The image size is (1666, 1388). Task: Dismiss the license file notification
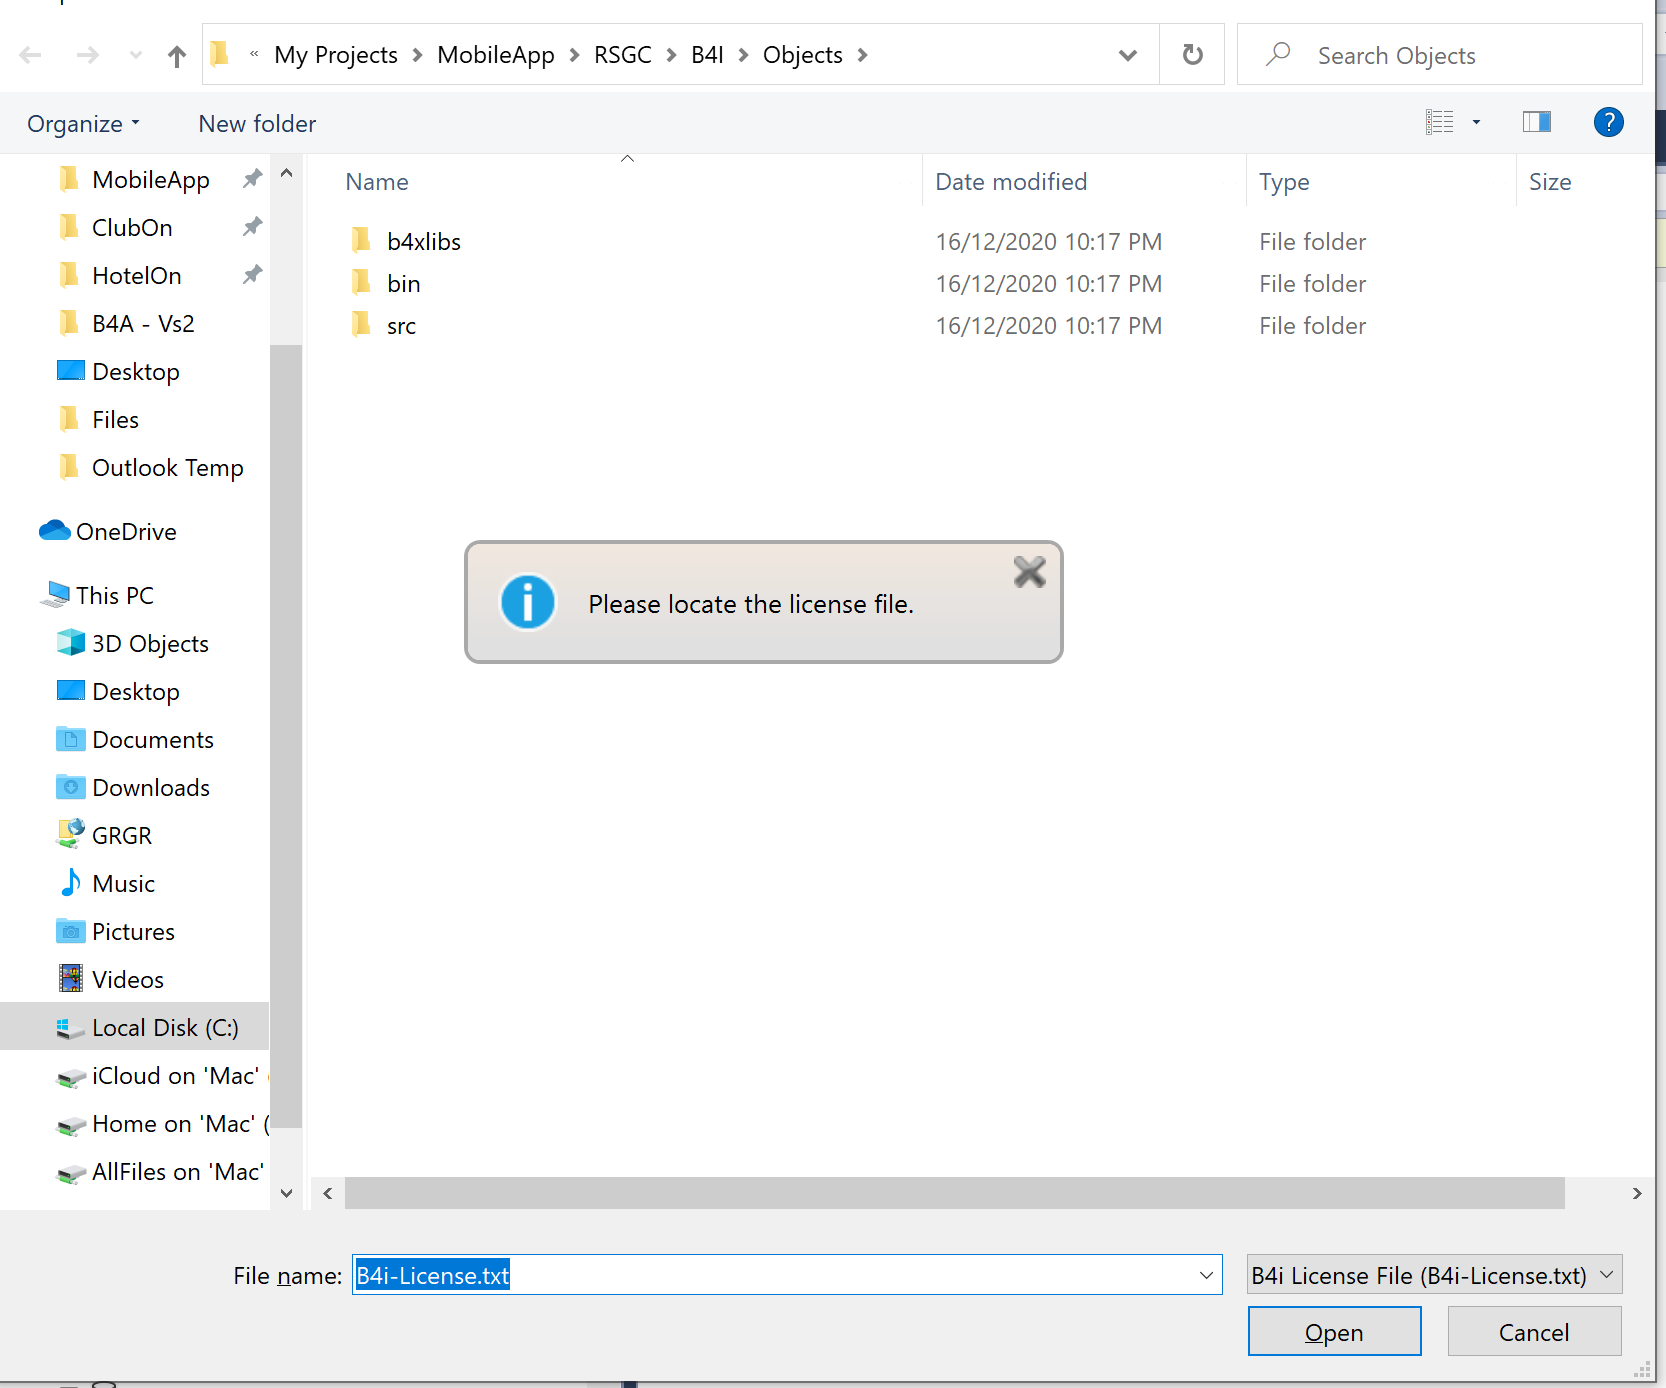(1030, 572)
